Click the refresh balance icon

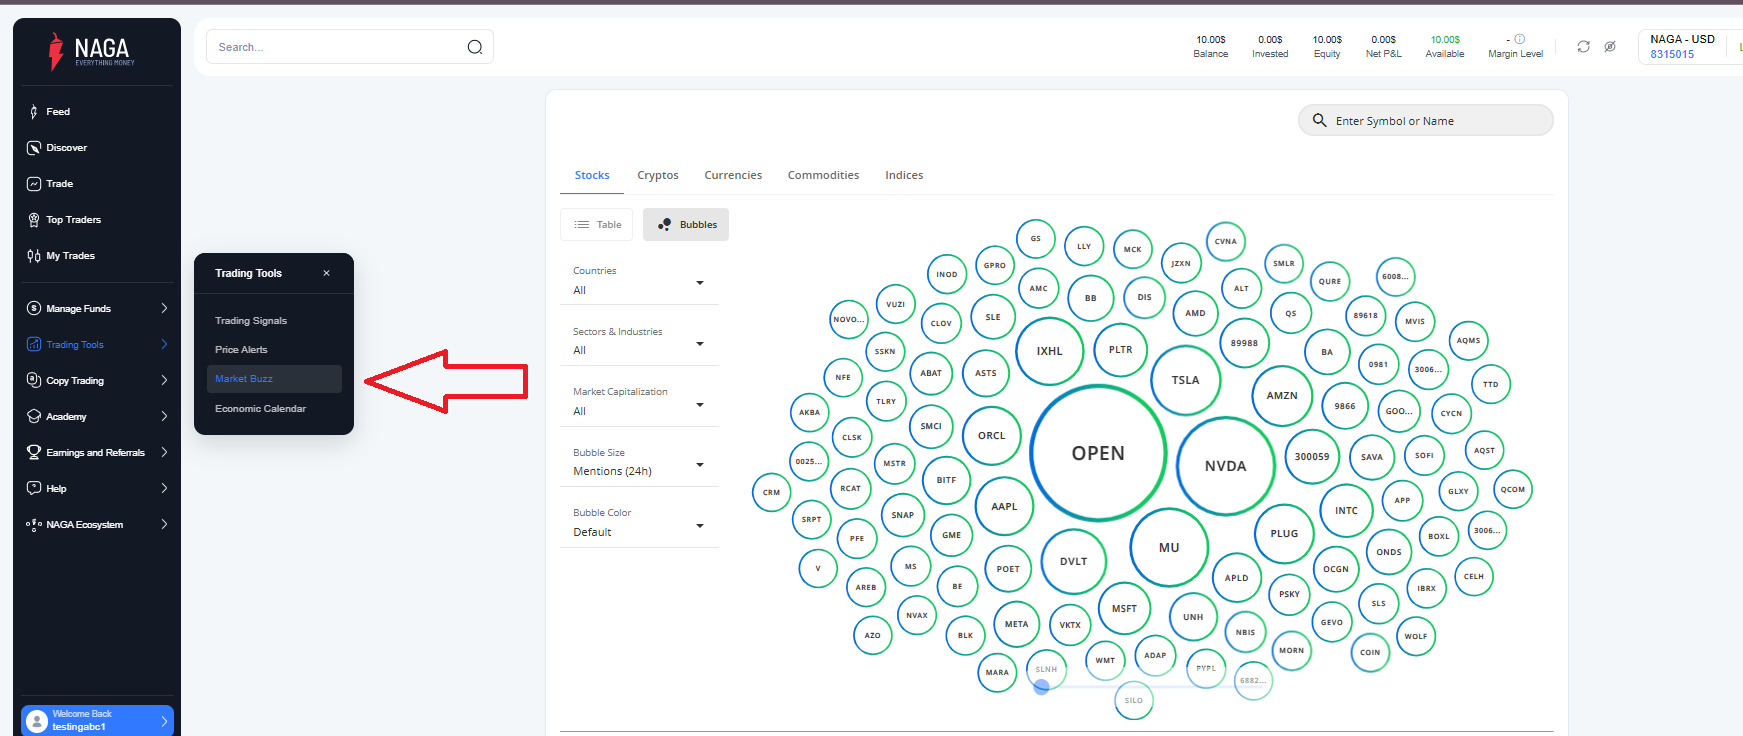point(1583,47)
